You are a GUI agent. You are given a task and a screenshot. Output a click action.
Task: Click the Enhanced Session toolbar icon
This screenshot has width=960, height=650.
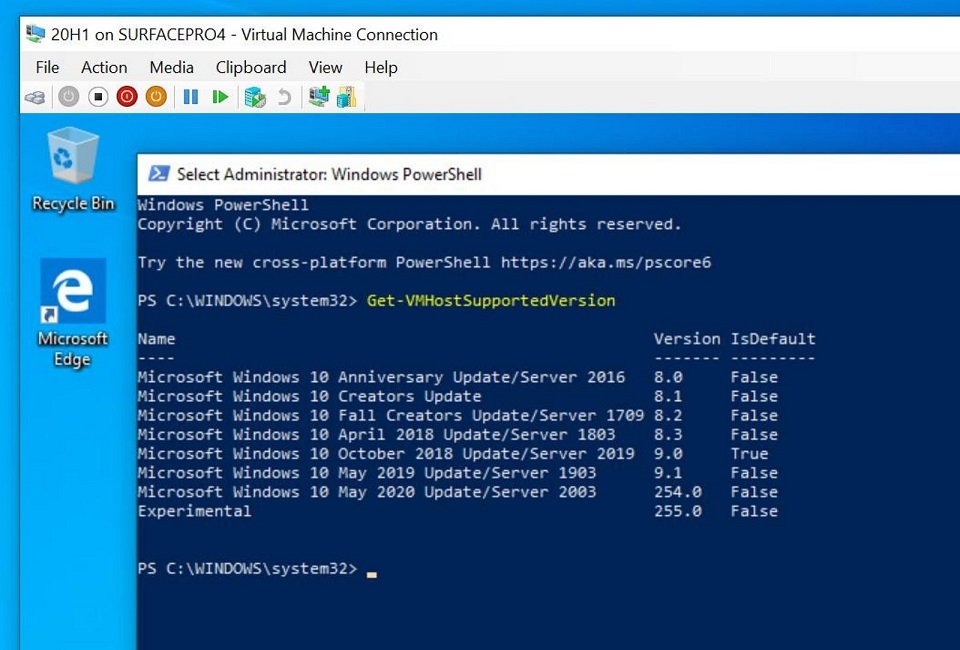coord(319,97)
